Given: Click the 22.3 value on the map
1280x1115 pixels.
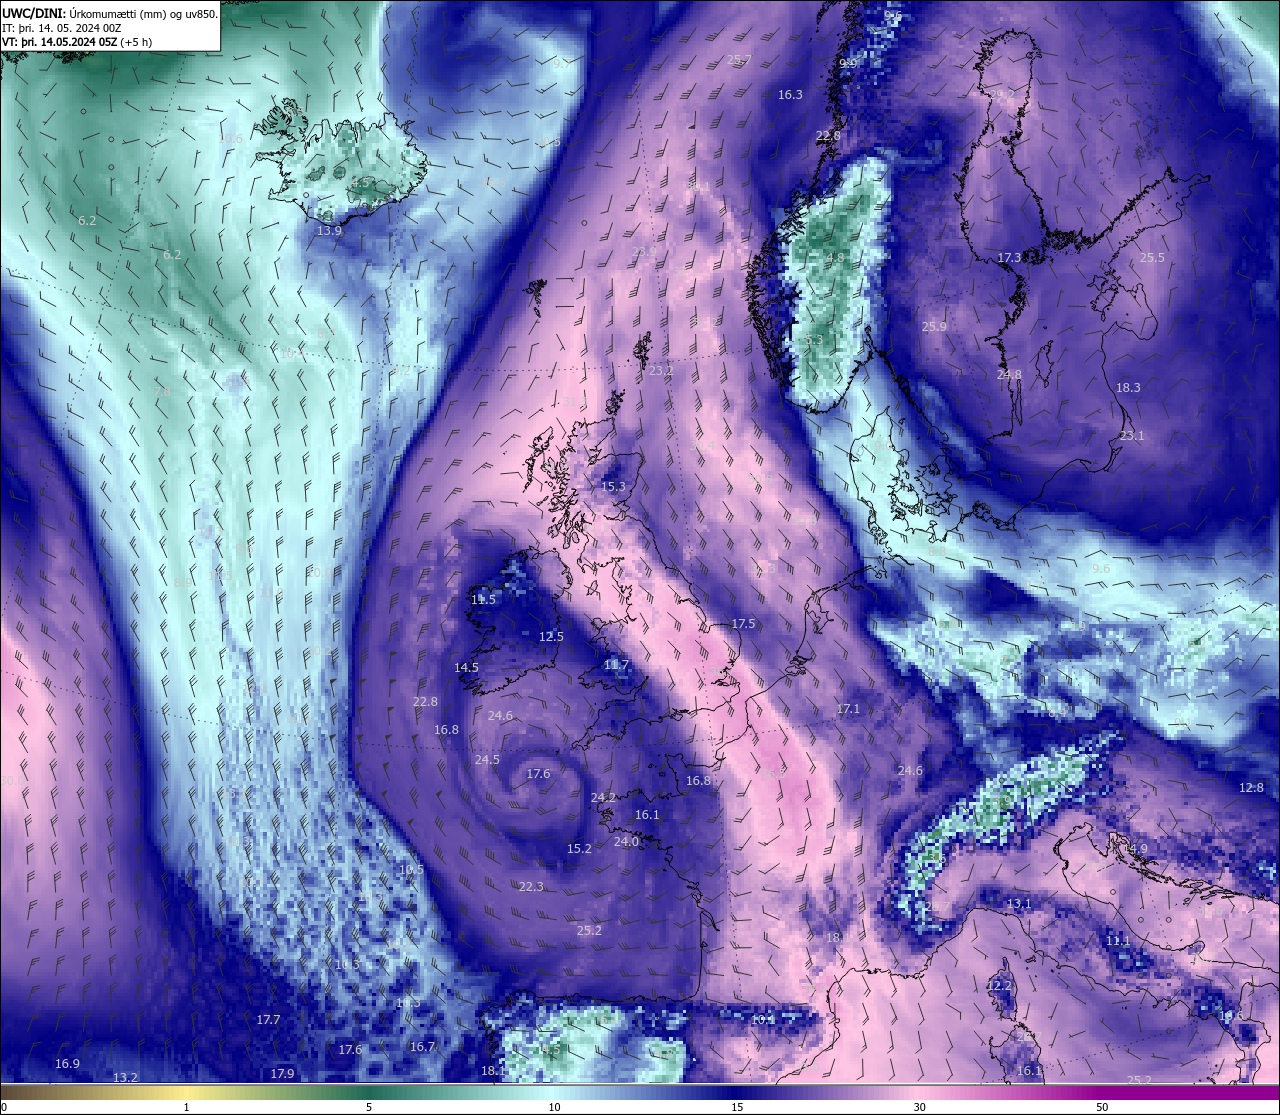Looking at the screenshot, I should 531,887.
